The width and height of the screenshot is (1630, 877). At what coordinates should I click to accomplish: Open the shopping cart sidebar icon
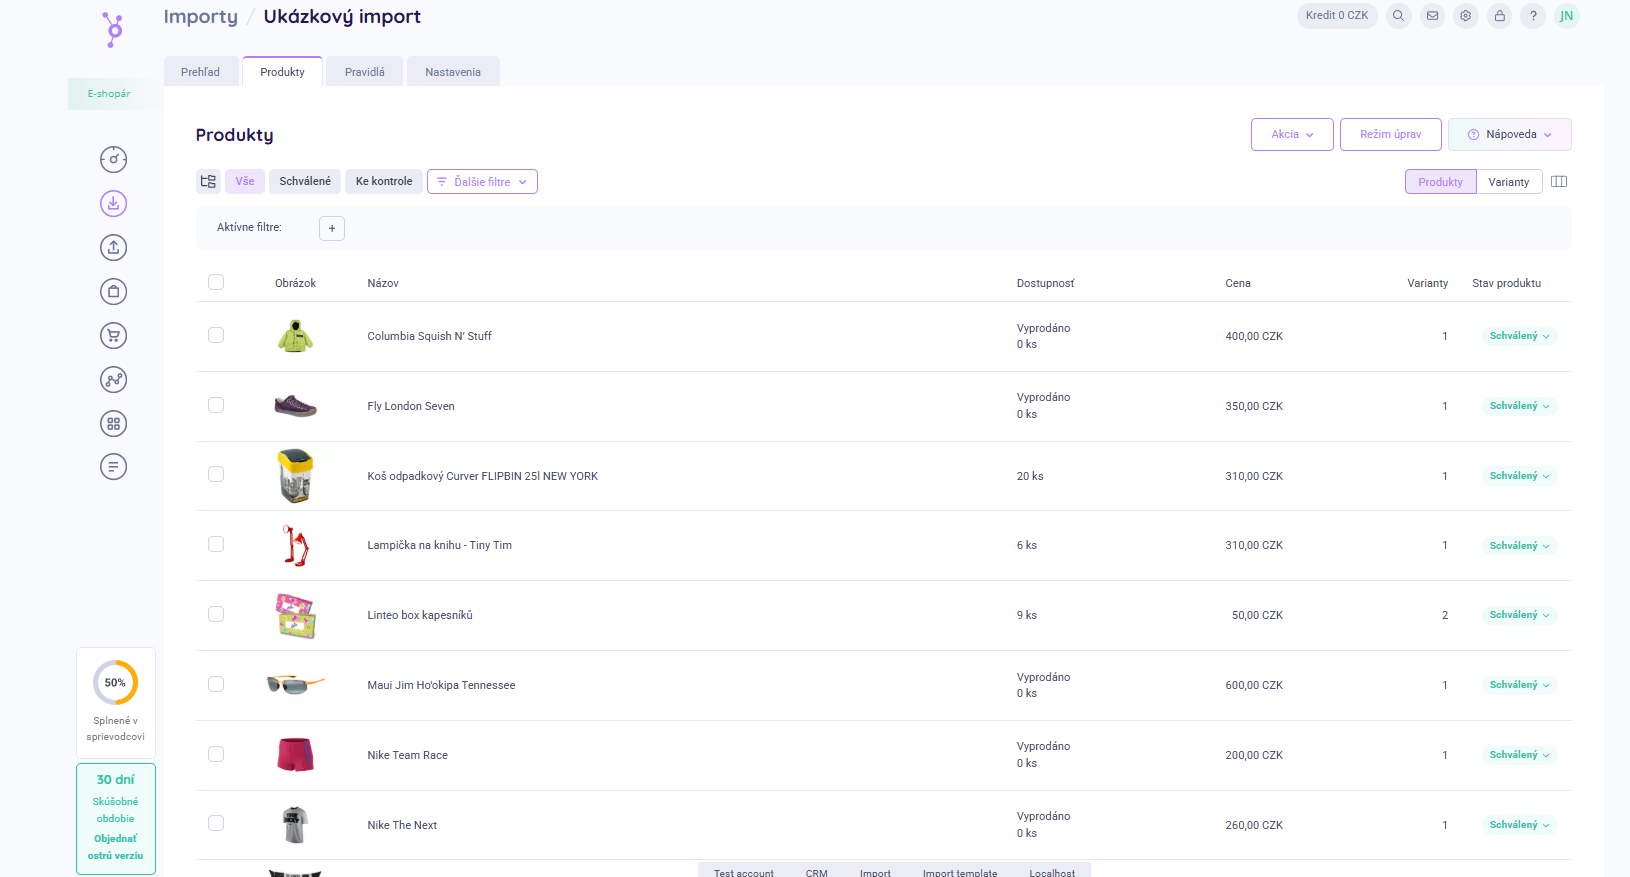pos(114,336)
